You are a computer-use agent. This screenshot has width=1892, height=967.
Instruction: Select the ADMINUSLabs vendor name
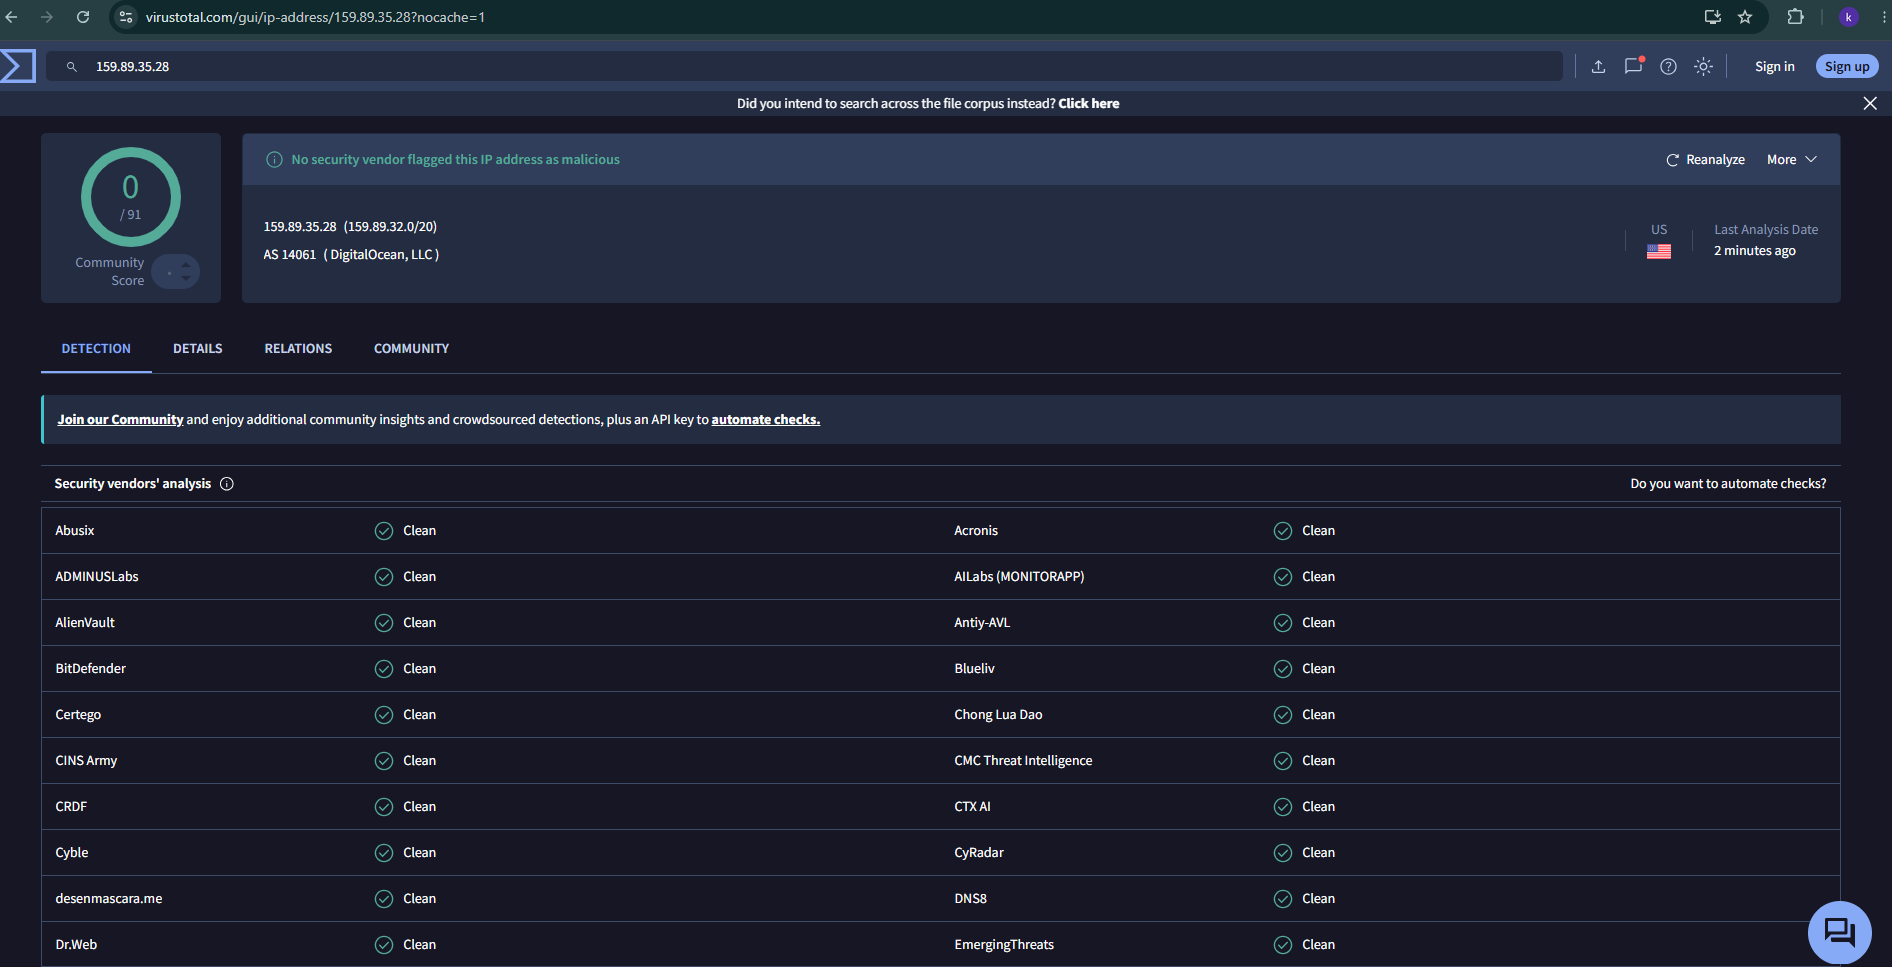(x=97, y=577)
